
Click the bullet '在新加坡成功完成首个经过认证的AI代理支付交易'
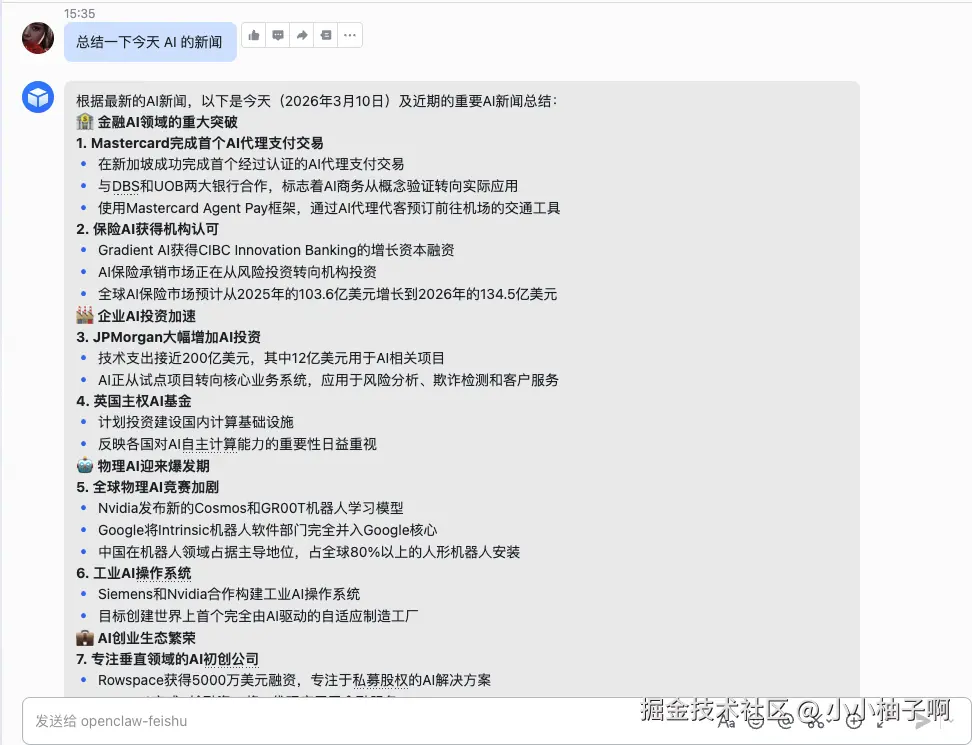click(251, 164)
